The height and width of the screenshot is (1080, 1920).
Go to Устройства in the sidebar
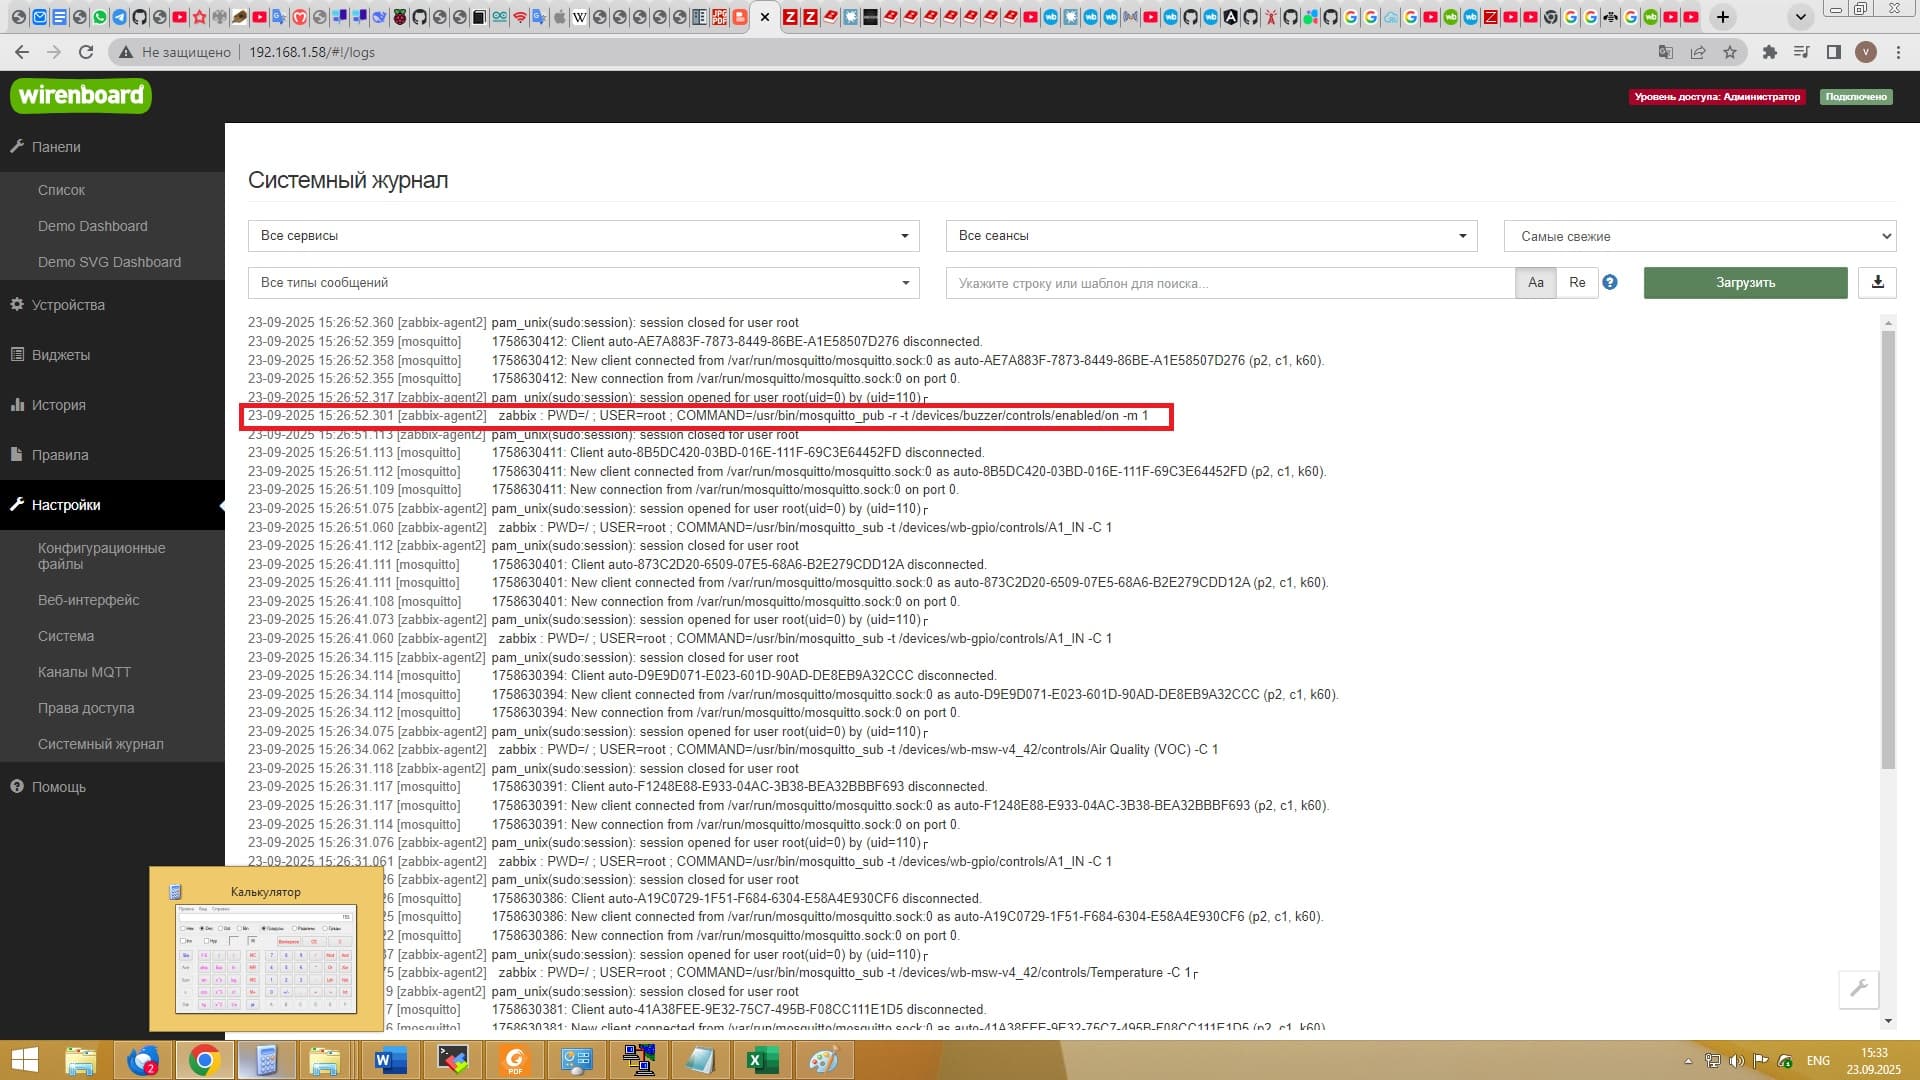pyautogui.click(x=67, y=305)
